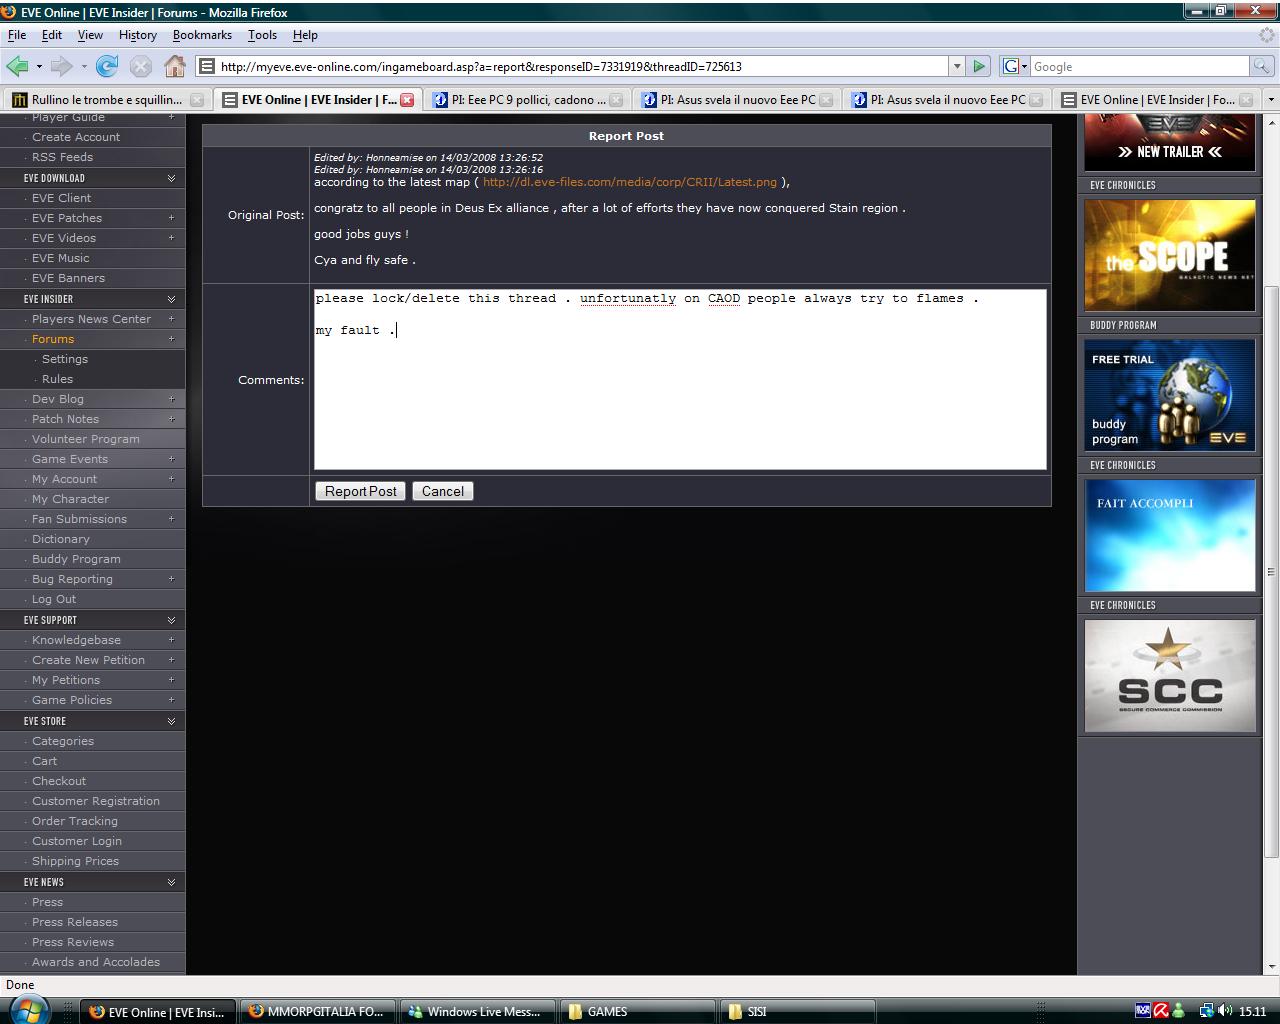1280x1024 pixels.
Task: Open the EVE Client download link
Action: click(x=61, y=198)
